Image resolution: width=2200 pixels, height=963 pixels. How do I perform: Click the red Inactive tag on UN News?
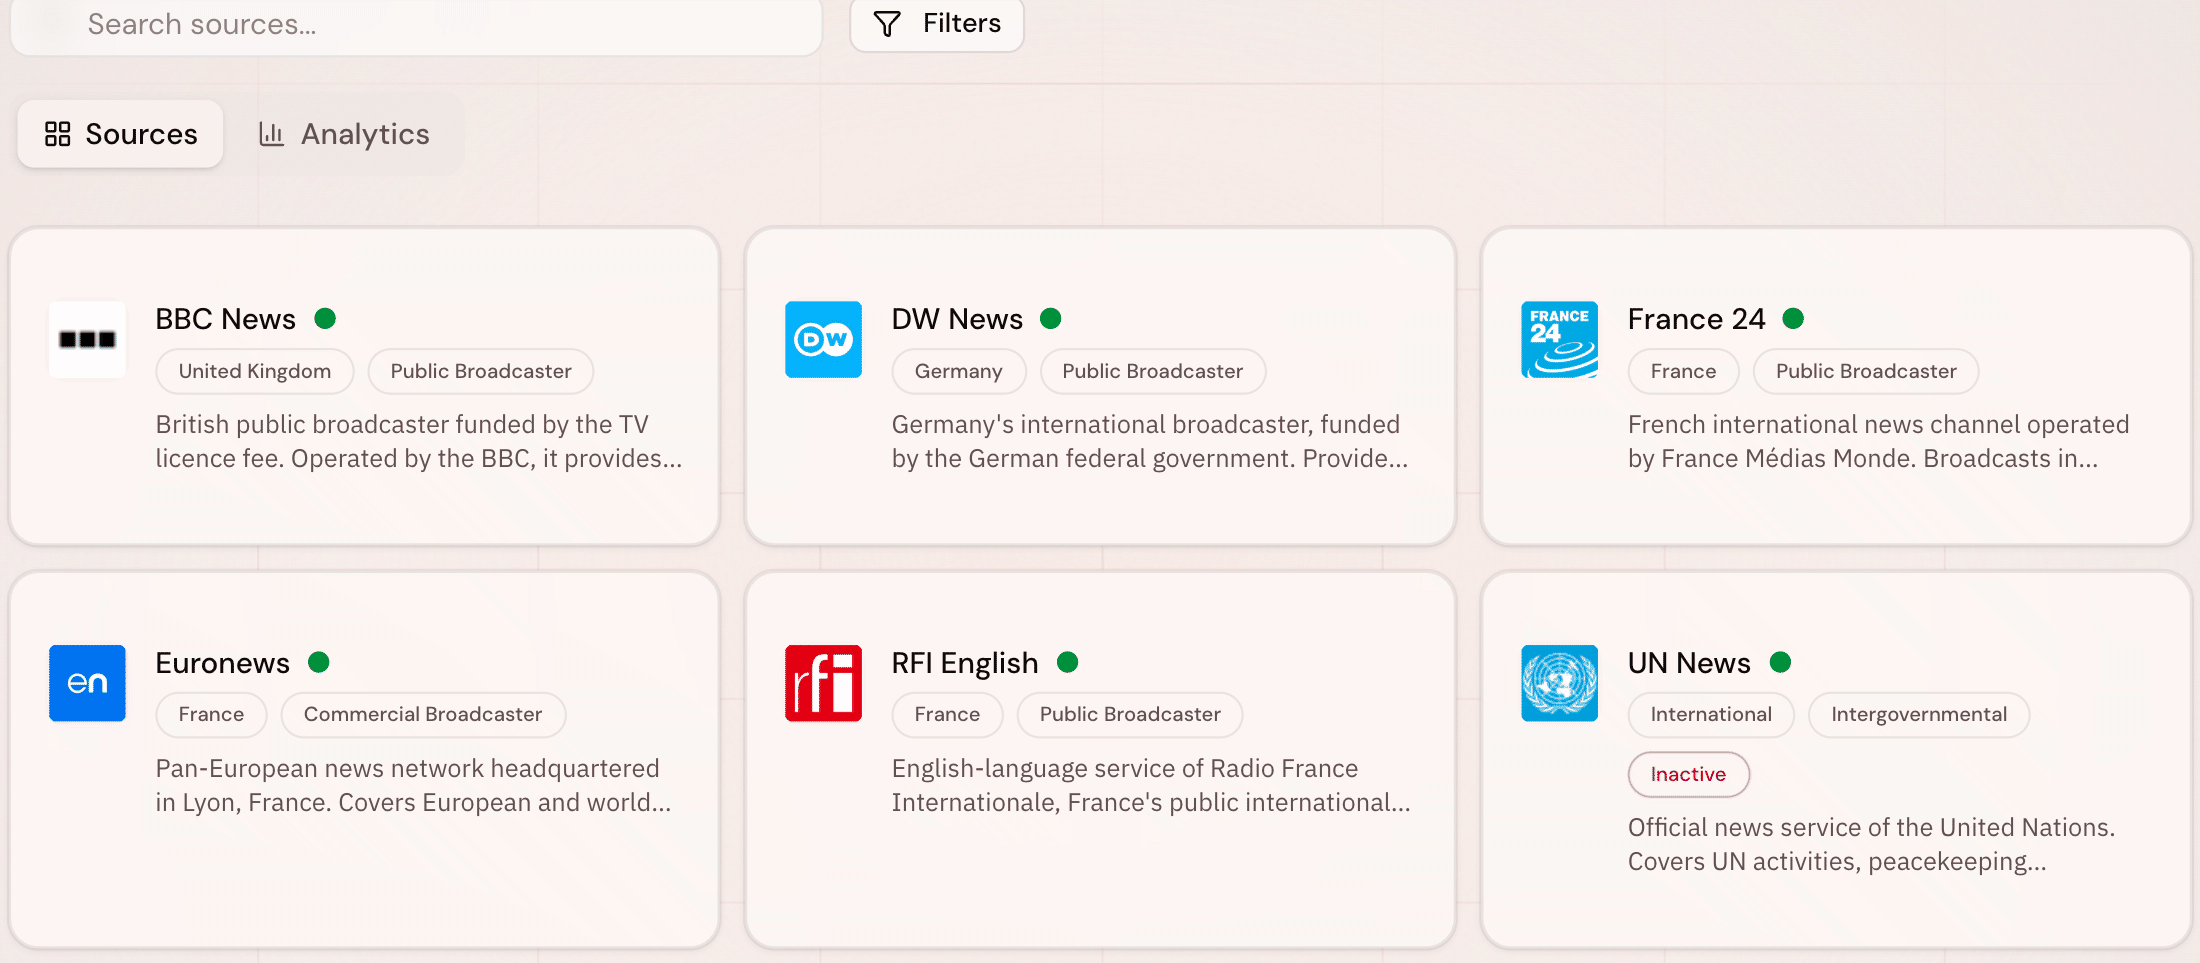pos(1688,774)
